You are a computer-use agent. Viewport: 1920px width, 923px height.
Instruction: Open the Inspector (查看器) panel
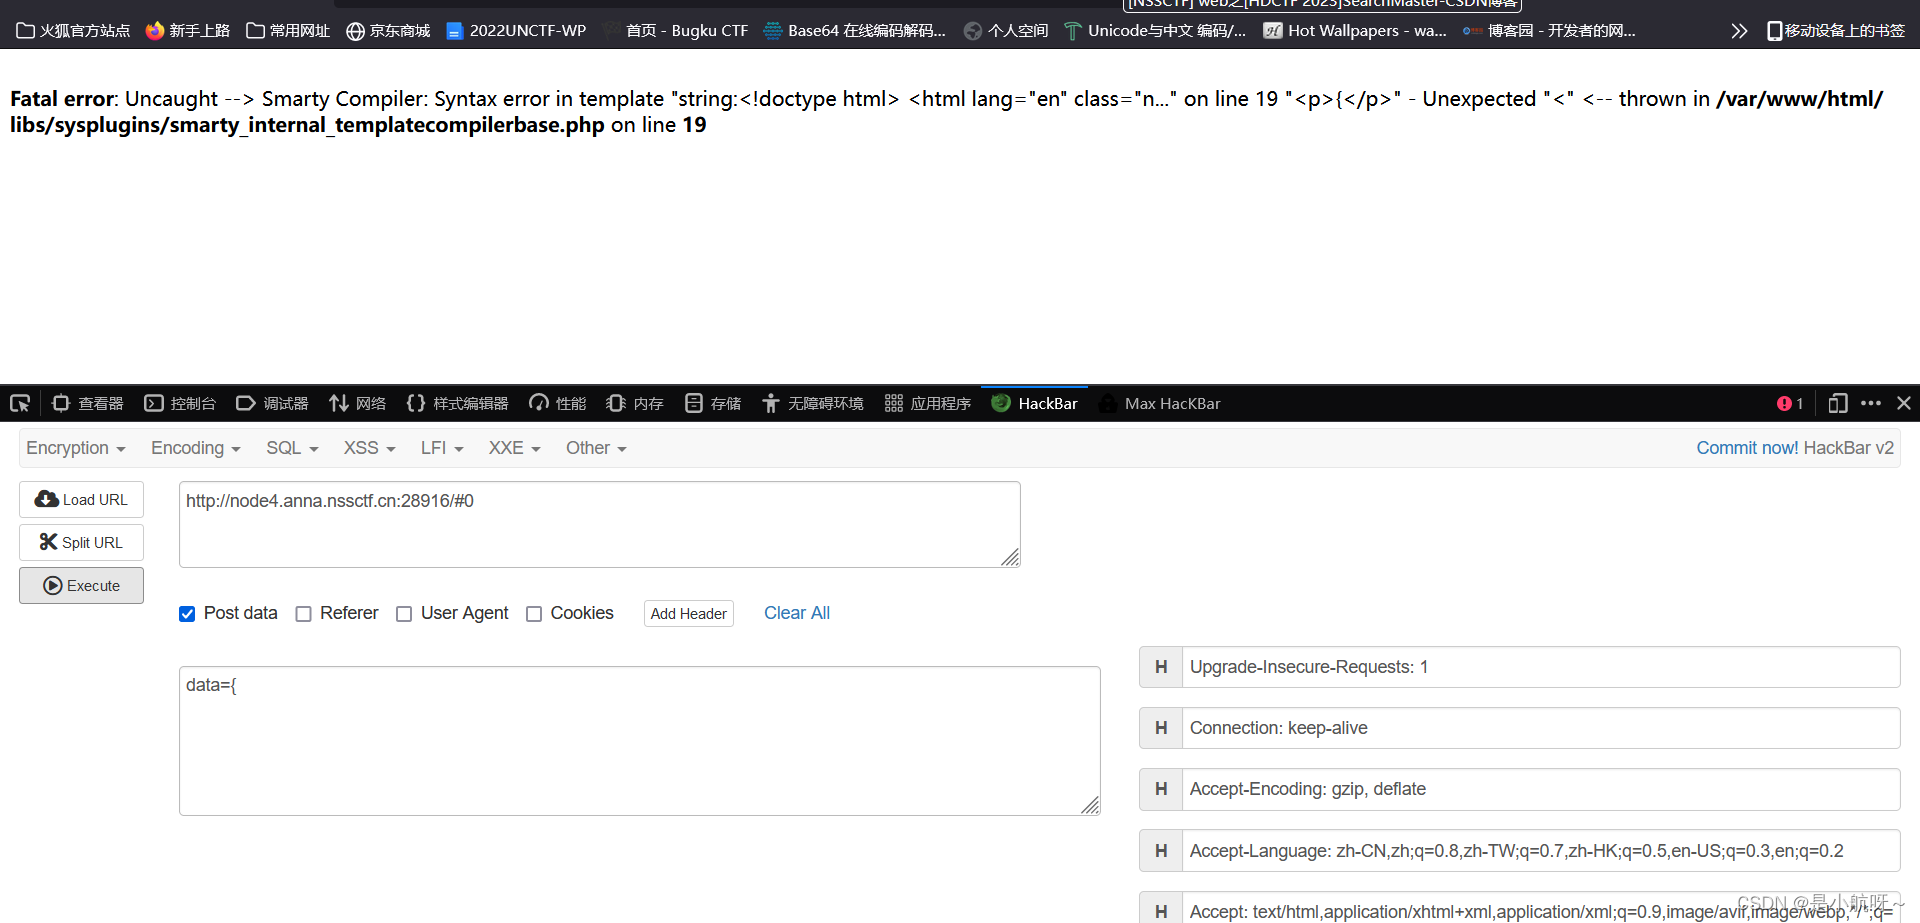[x=86, y=403]
